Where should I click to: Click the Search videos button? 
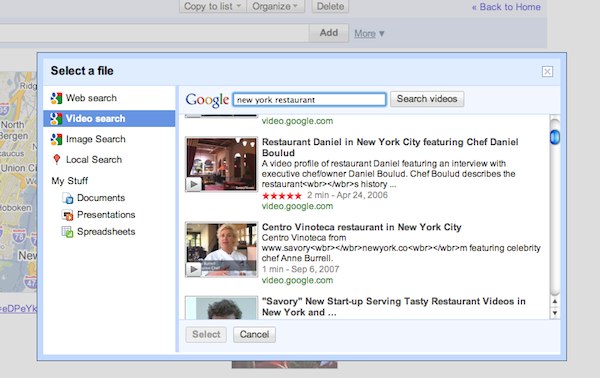click(427, 99)
